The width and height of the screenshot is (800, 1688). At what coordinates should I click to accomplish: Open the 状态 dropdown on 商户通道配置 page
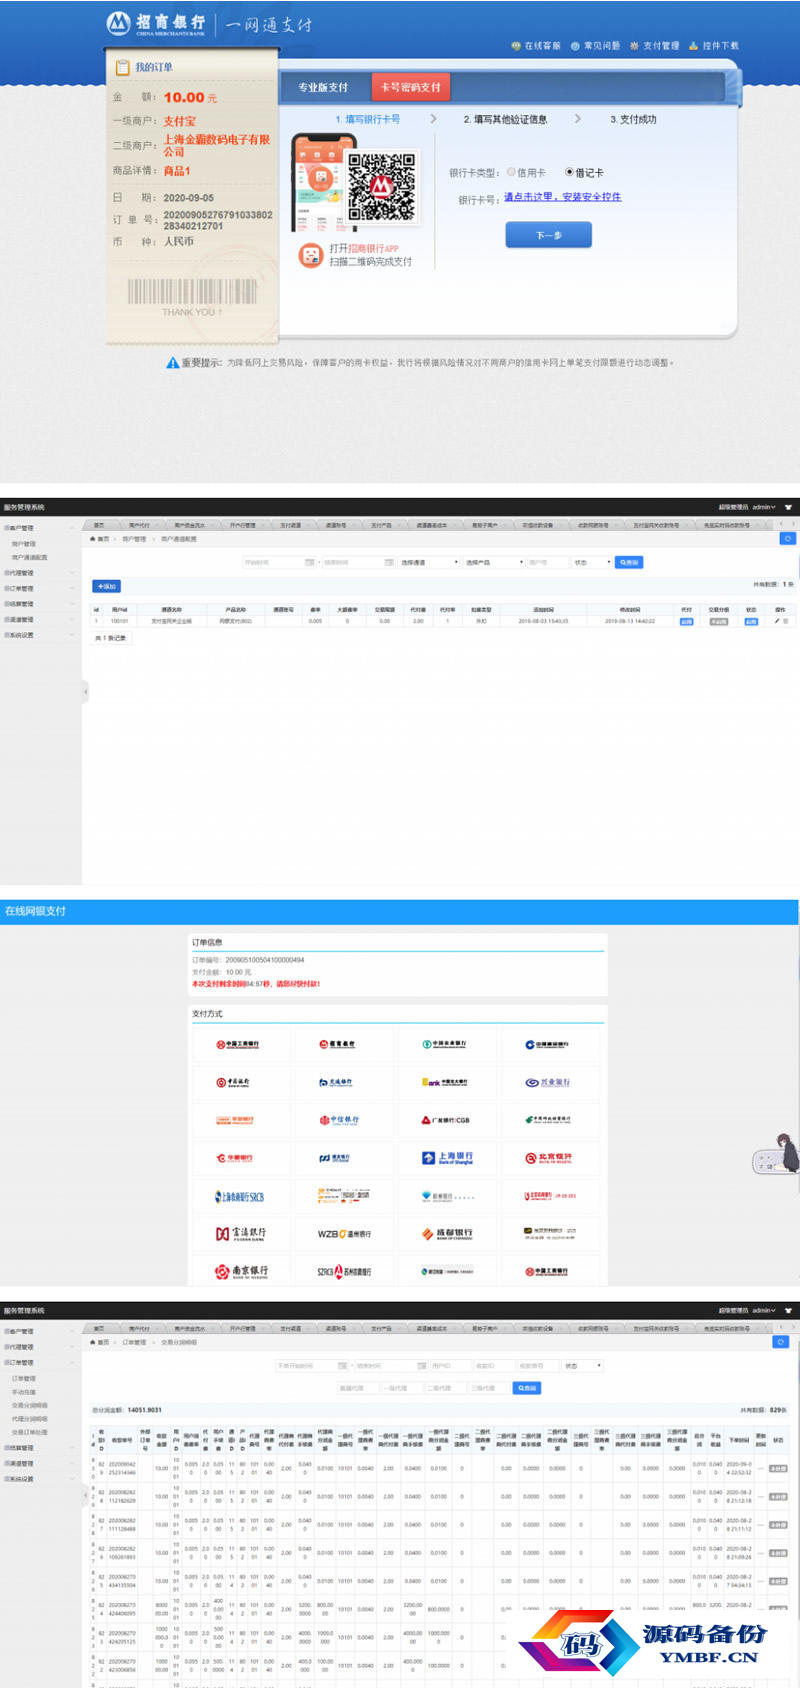(591, 562)
